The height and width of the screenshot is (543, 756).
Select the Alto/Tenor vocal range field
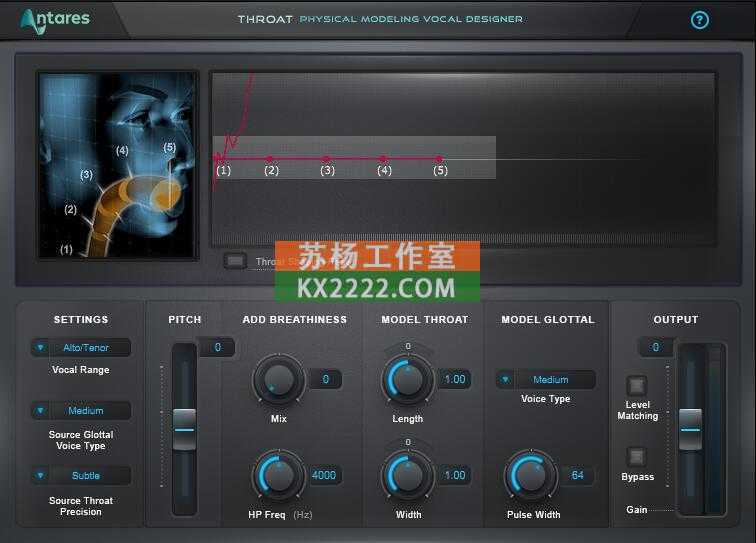[86, 347]
